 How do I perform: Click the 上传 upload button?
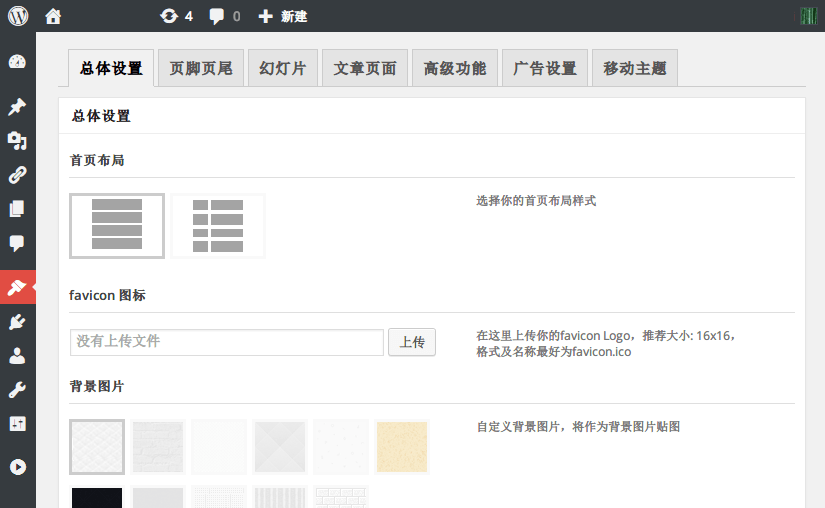pos(412,342)
